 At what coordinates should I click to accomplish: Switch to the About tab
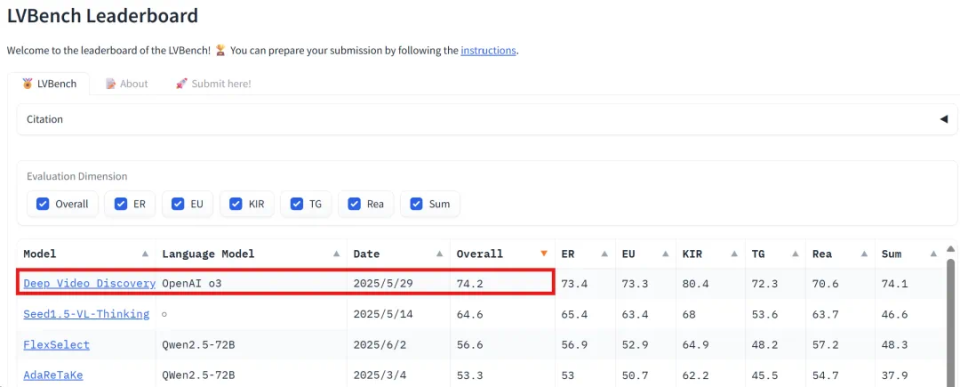pyautogui.click(x=127, y=84)
